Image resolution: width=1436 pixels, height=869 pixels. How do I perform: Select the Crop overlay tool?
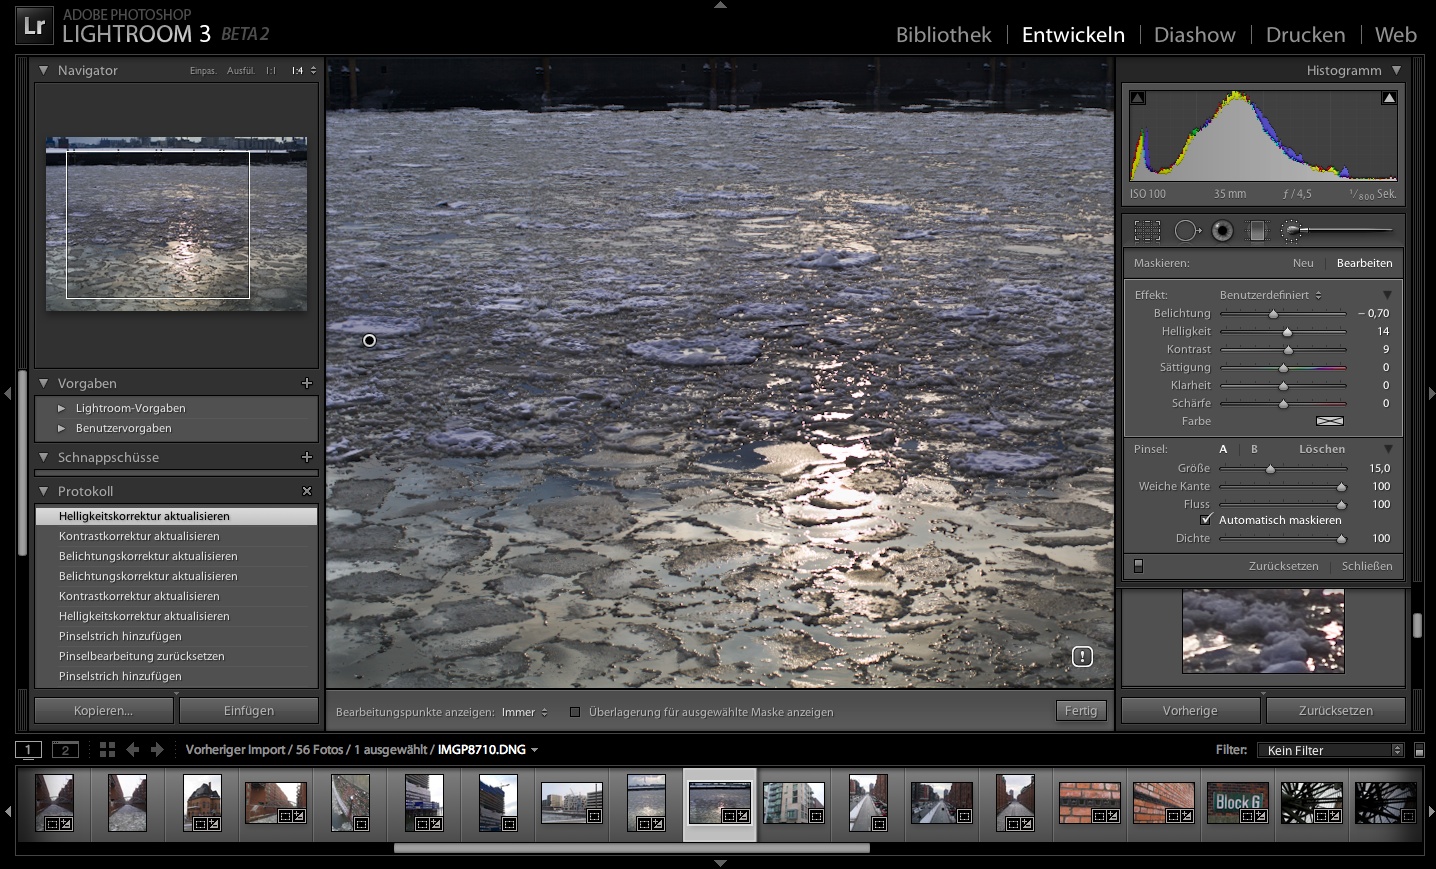point(1147,230)
